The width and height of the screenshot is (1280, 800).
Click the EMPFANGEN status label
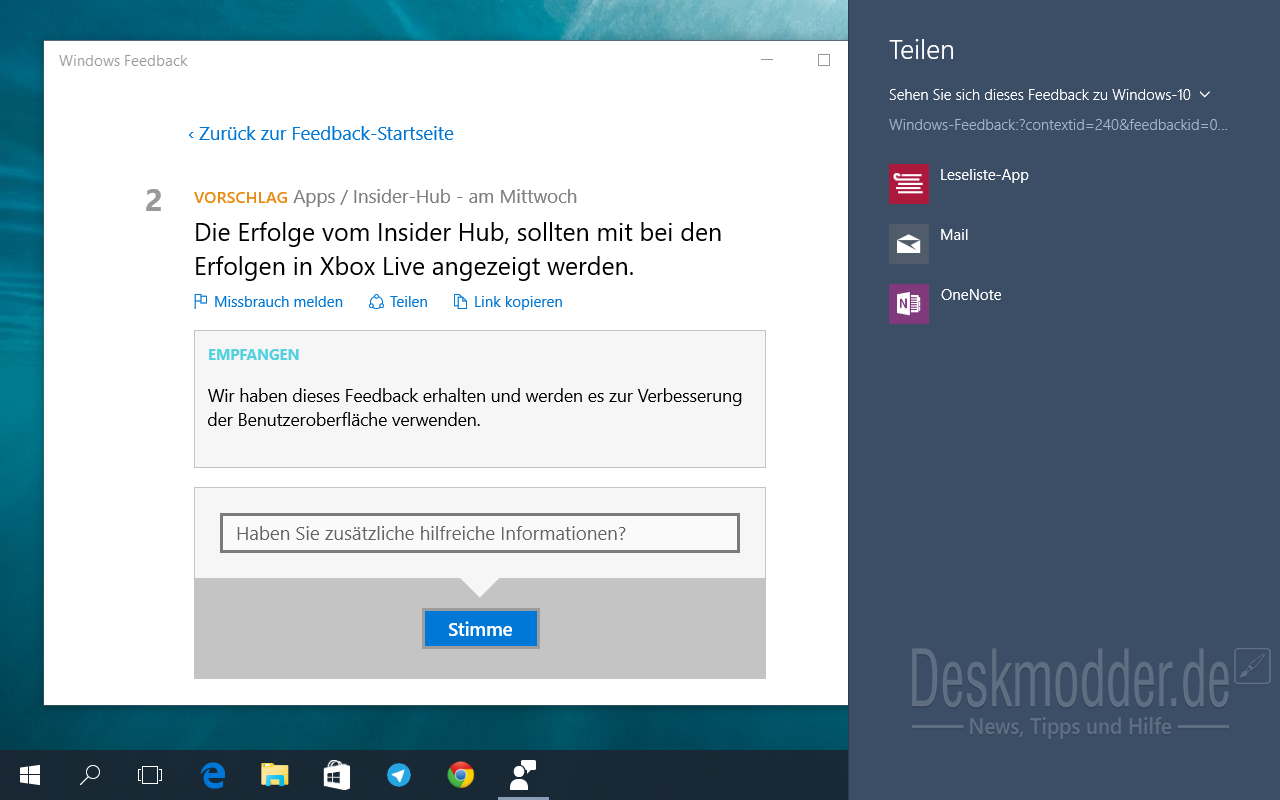click(x=253, y=355)
